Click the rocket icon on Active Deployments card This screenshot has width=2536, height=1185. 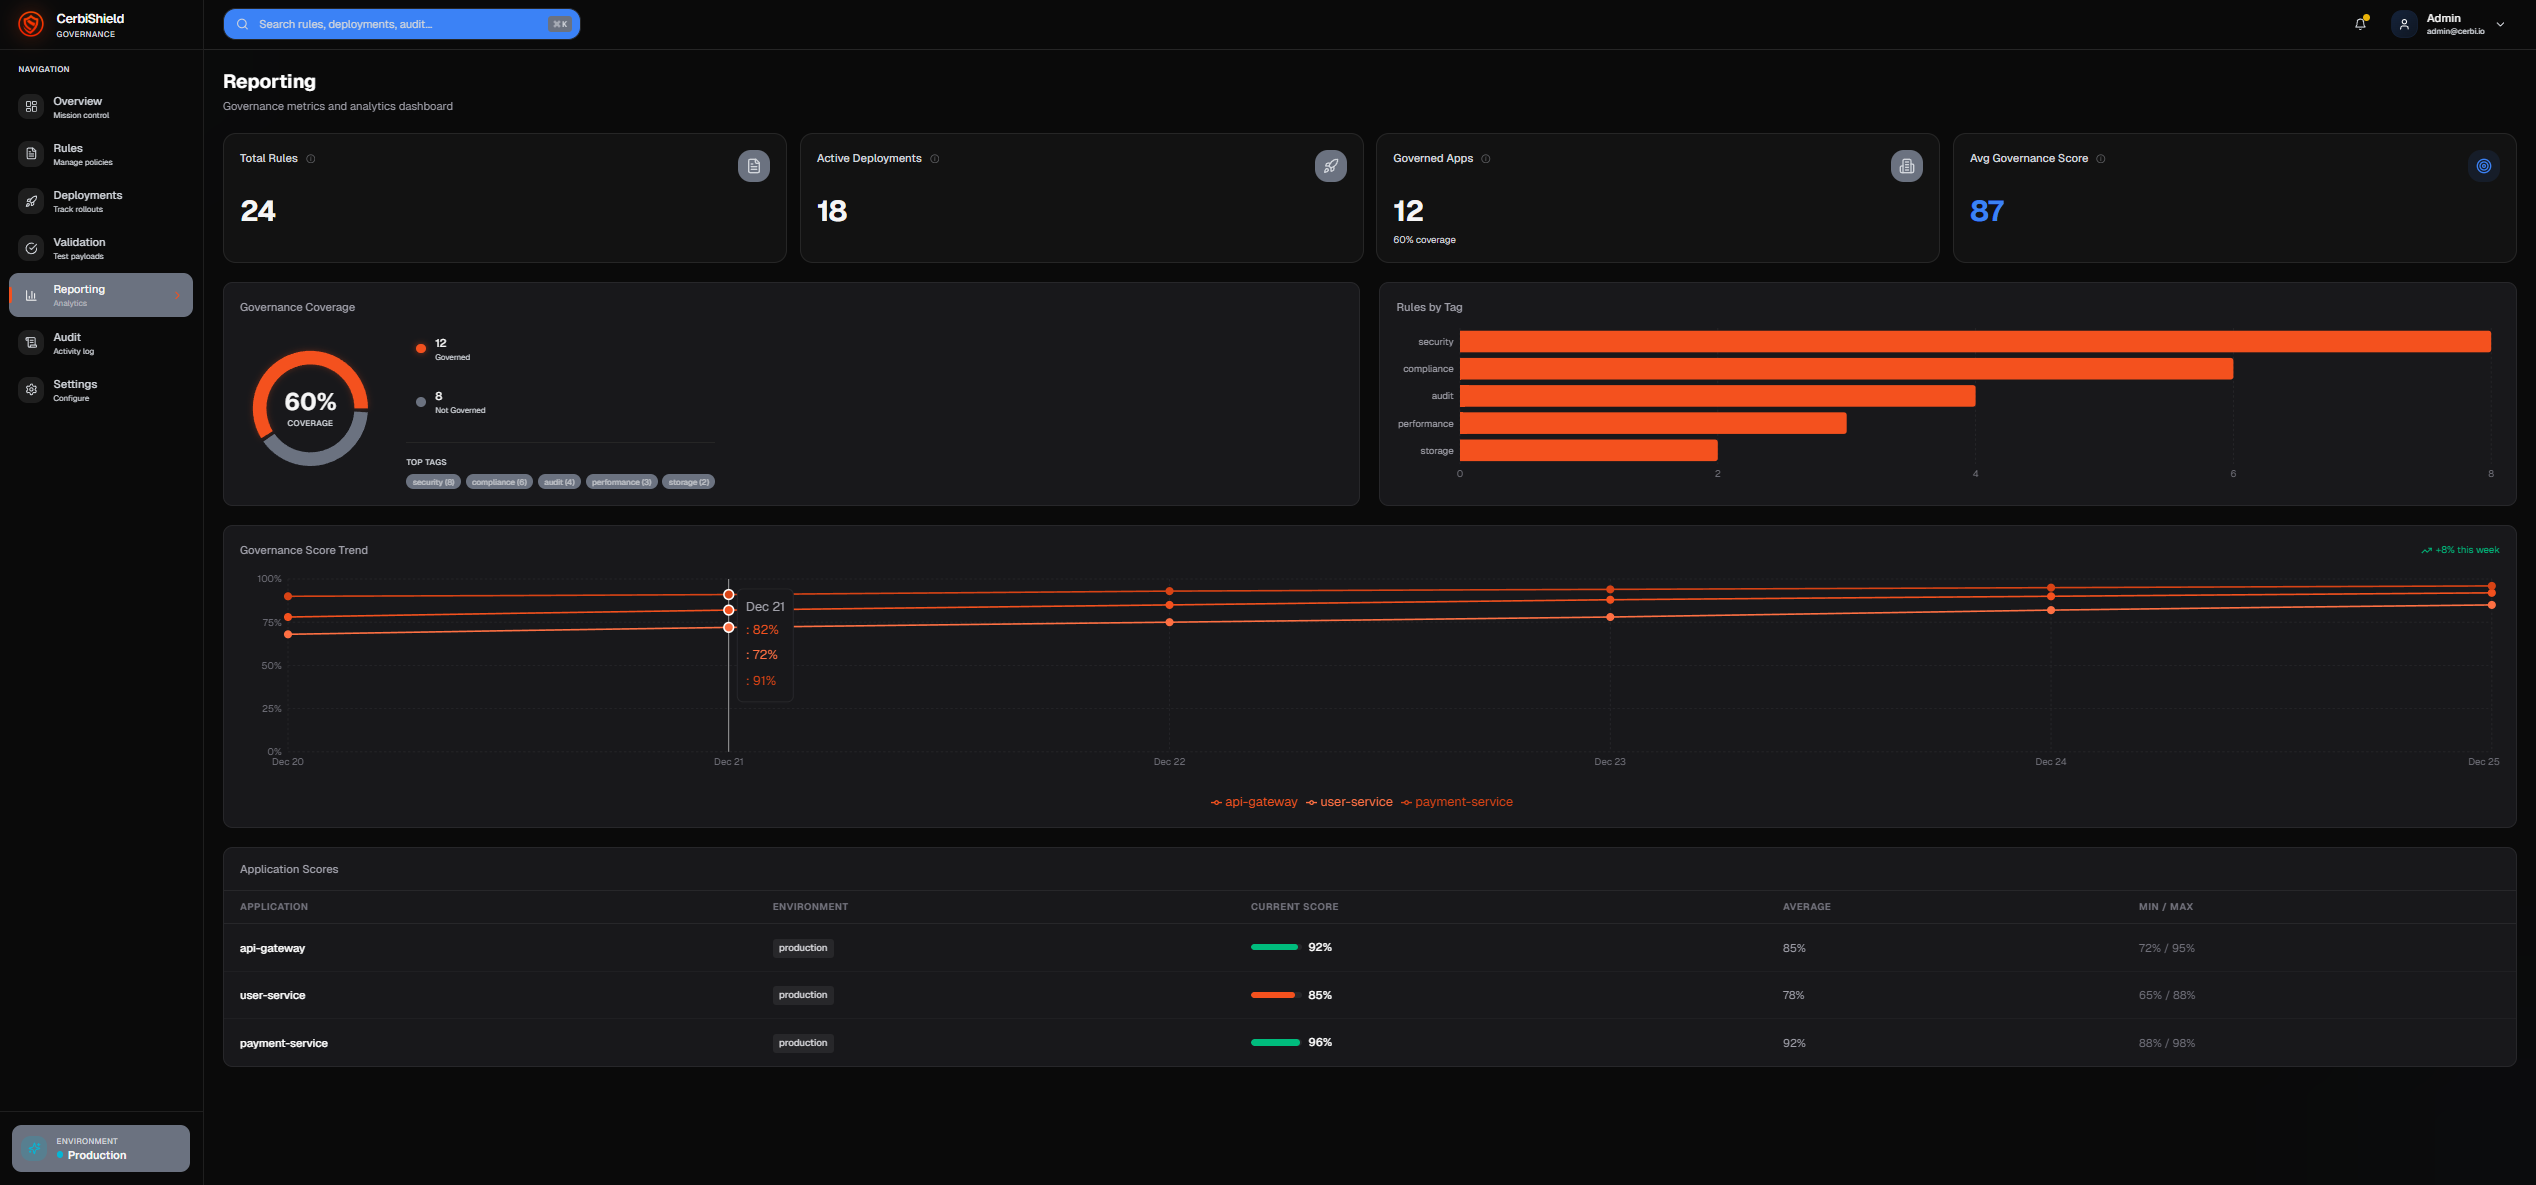(1329, 166)
